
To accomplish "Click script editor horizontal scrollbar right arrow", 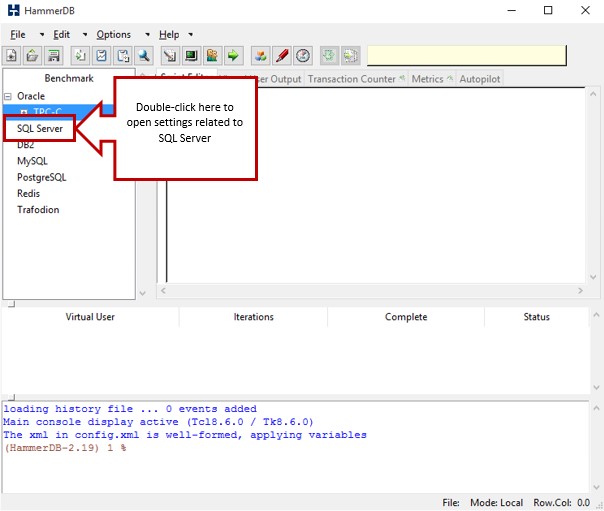I will pyautogui.click(x=581, y=291).
